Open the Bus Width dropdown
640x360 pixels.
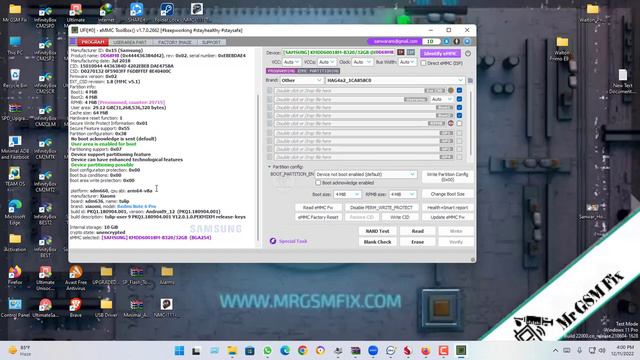[x=407, y=62]
